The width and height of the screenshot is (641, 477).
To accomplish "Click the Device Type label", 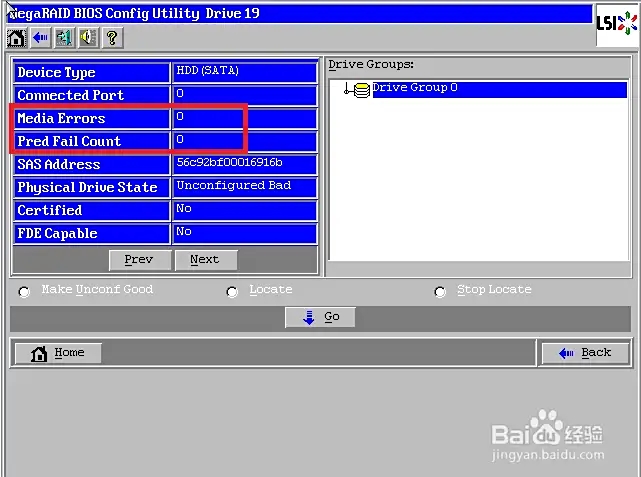I will point(56,72).
